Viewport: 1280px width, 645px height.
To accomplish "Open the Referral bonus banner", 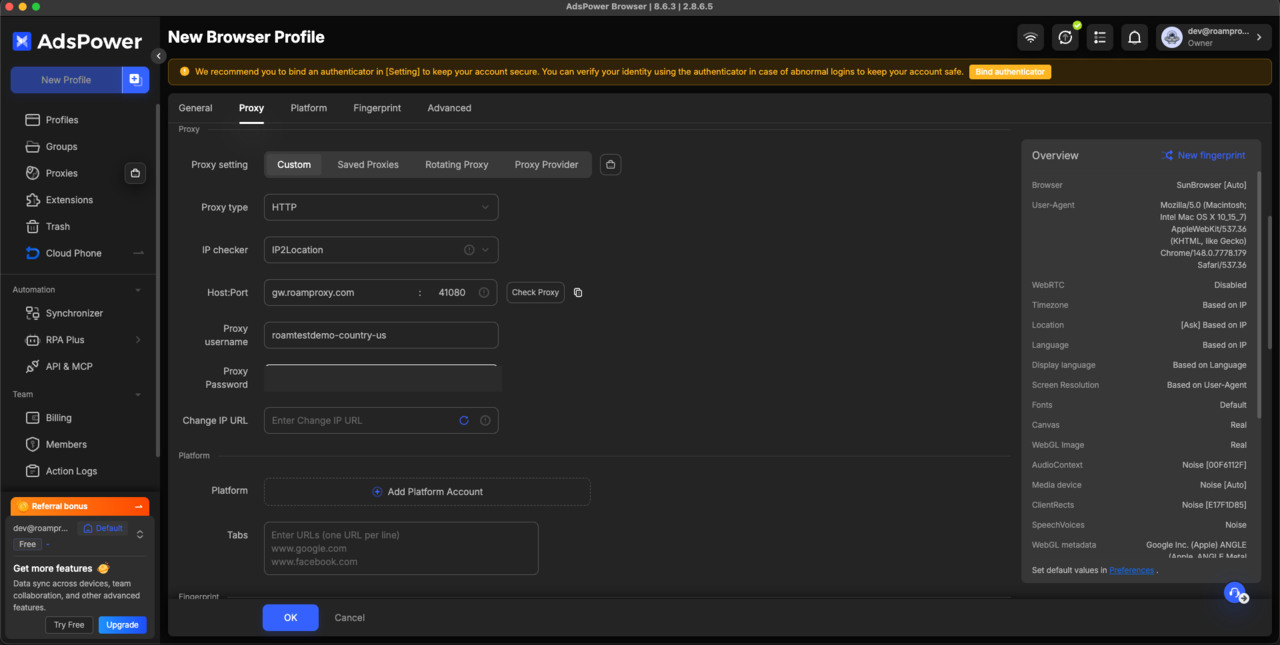I will coord(80,507).
